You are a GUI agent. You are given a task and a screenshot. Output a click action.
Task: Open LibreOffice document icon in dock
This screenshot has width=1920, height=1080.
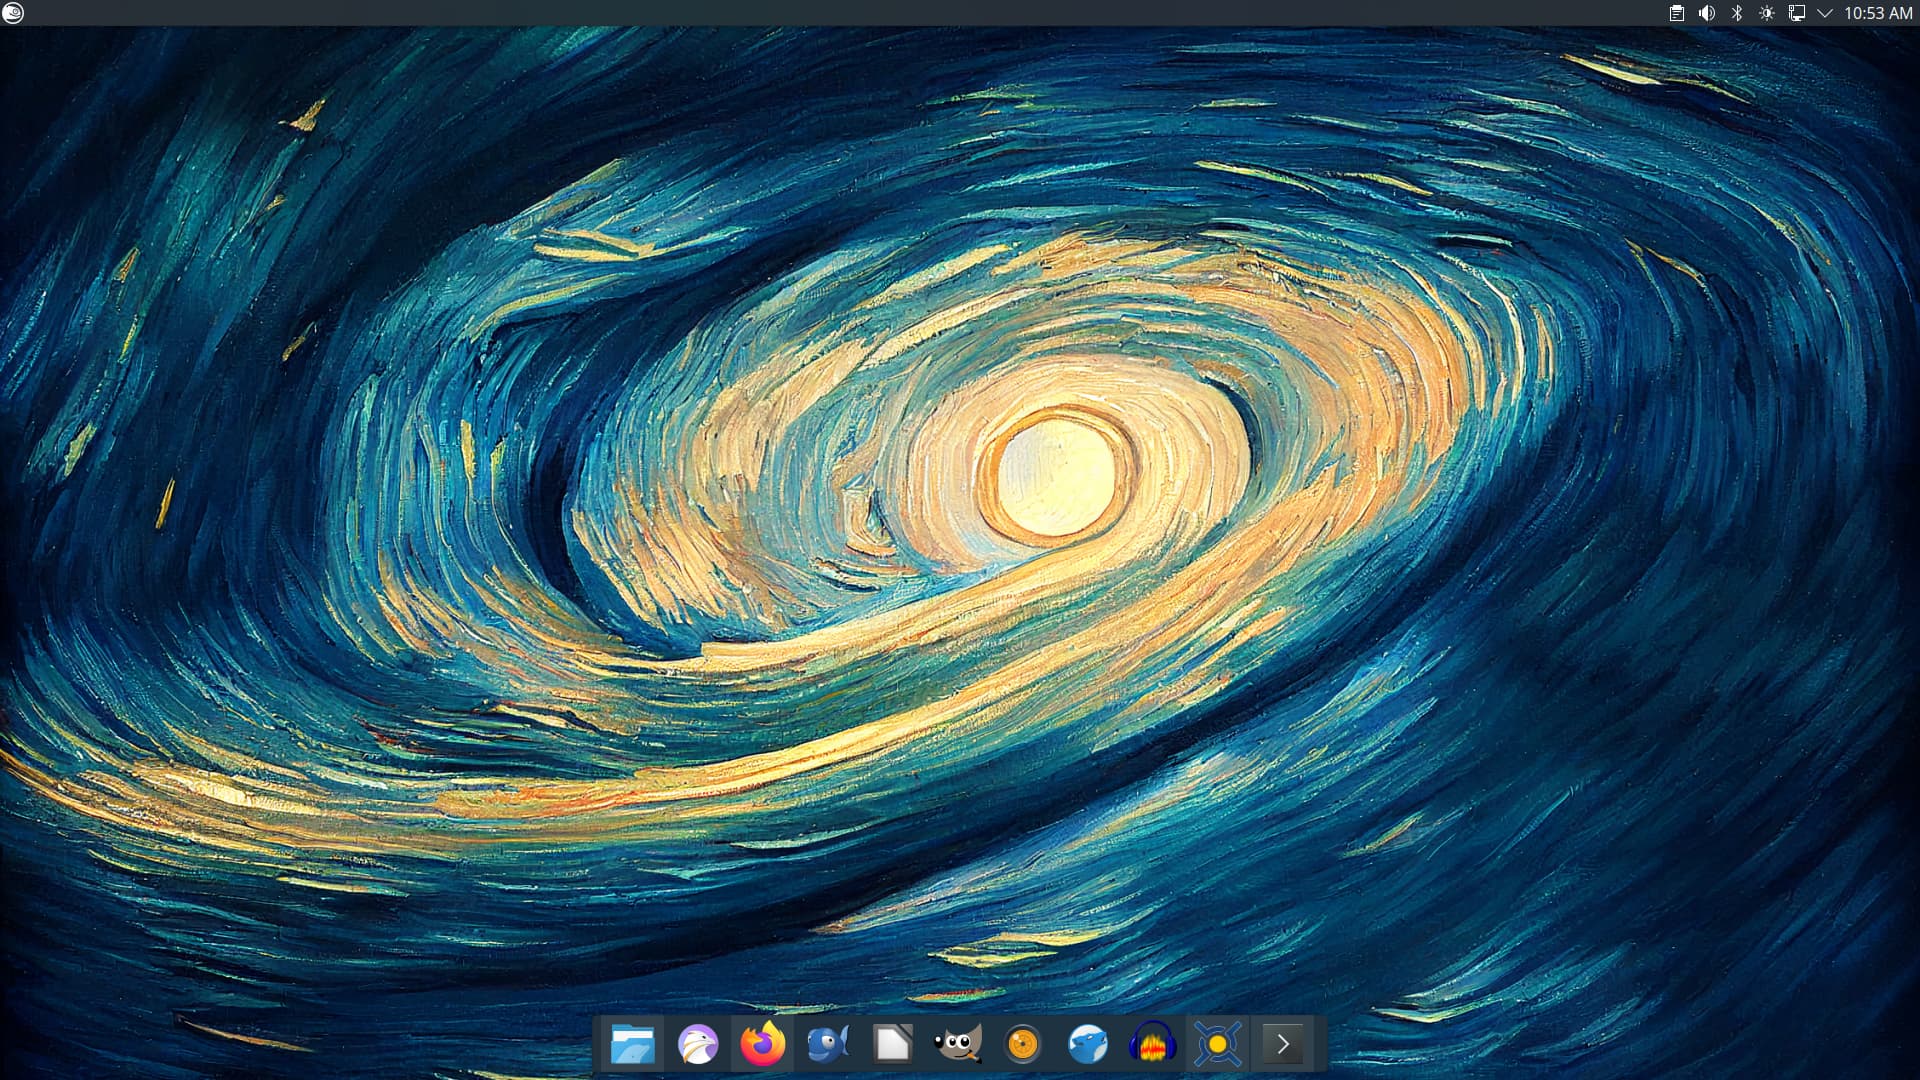pos(892,1045)
